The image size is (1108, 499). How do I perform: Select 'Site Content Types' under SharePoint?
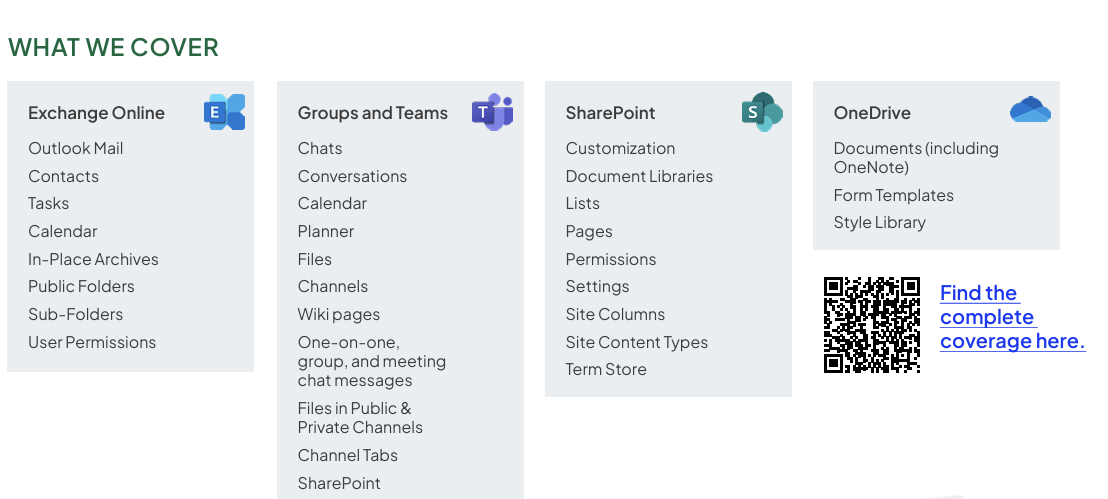click(x=637, y=342)
